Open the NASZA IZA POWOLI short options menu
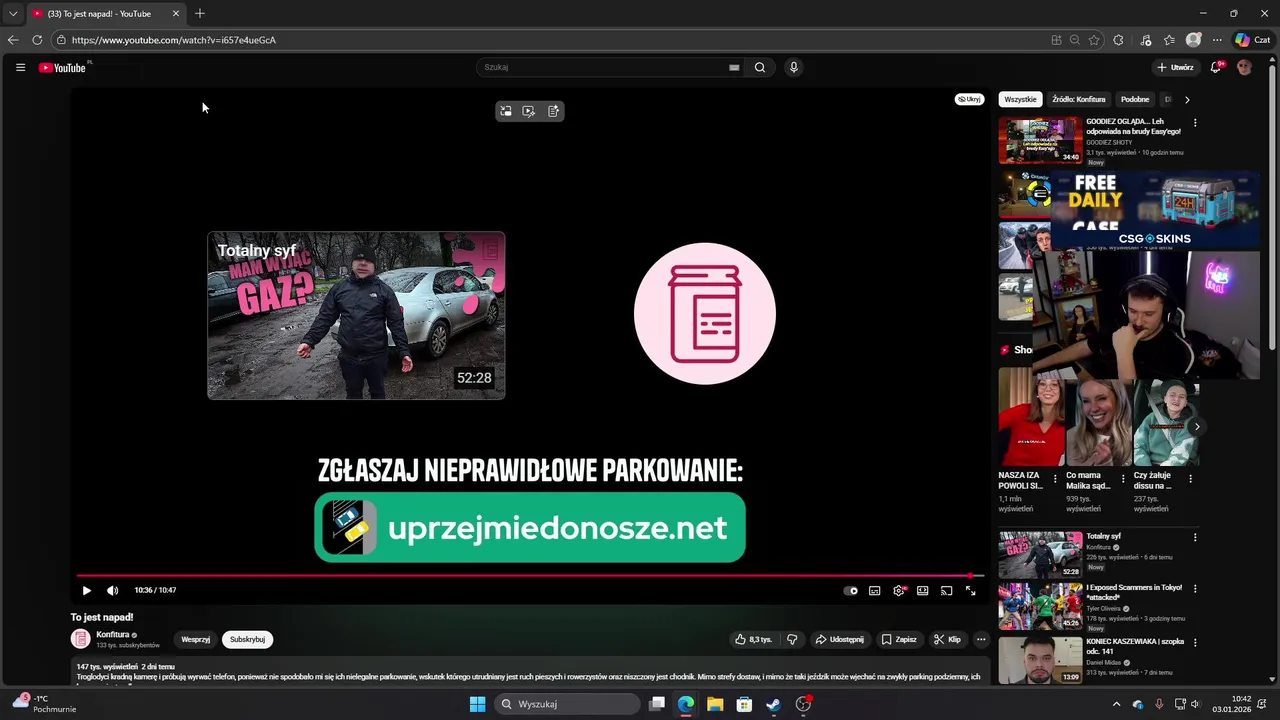The image size is (1280, 720). pyautogui.click(x=1055, y=479)
